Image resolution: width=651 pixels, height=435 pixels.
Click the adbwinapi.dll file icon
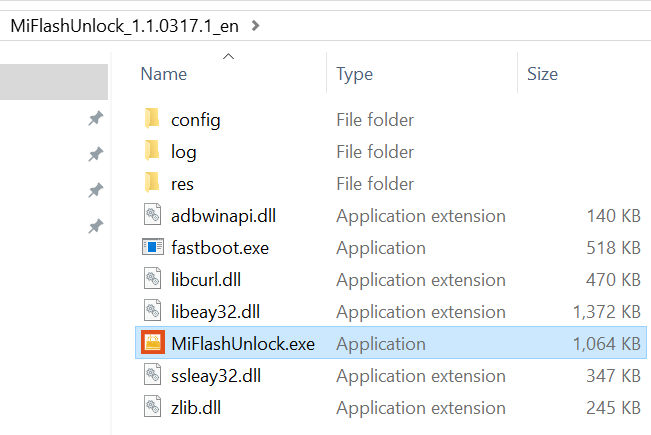click(152, 216)
